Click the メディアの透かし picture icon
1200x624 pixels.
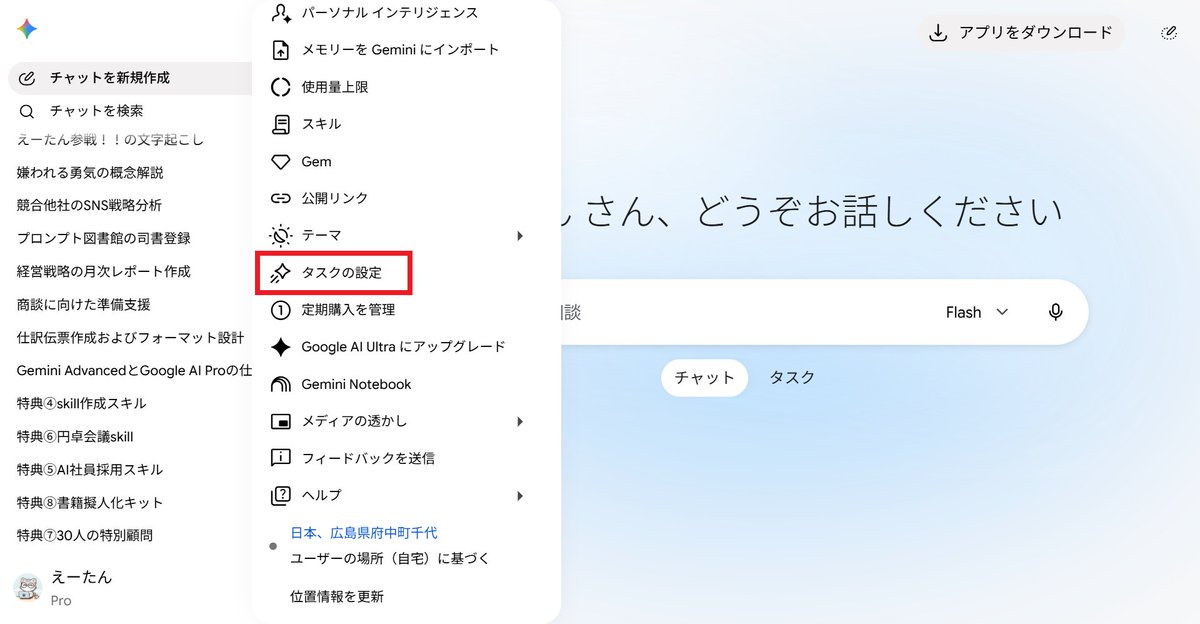tap(281, 422)
